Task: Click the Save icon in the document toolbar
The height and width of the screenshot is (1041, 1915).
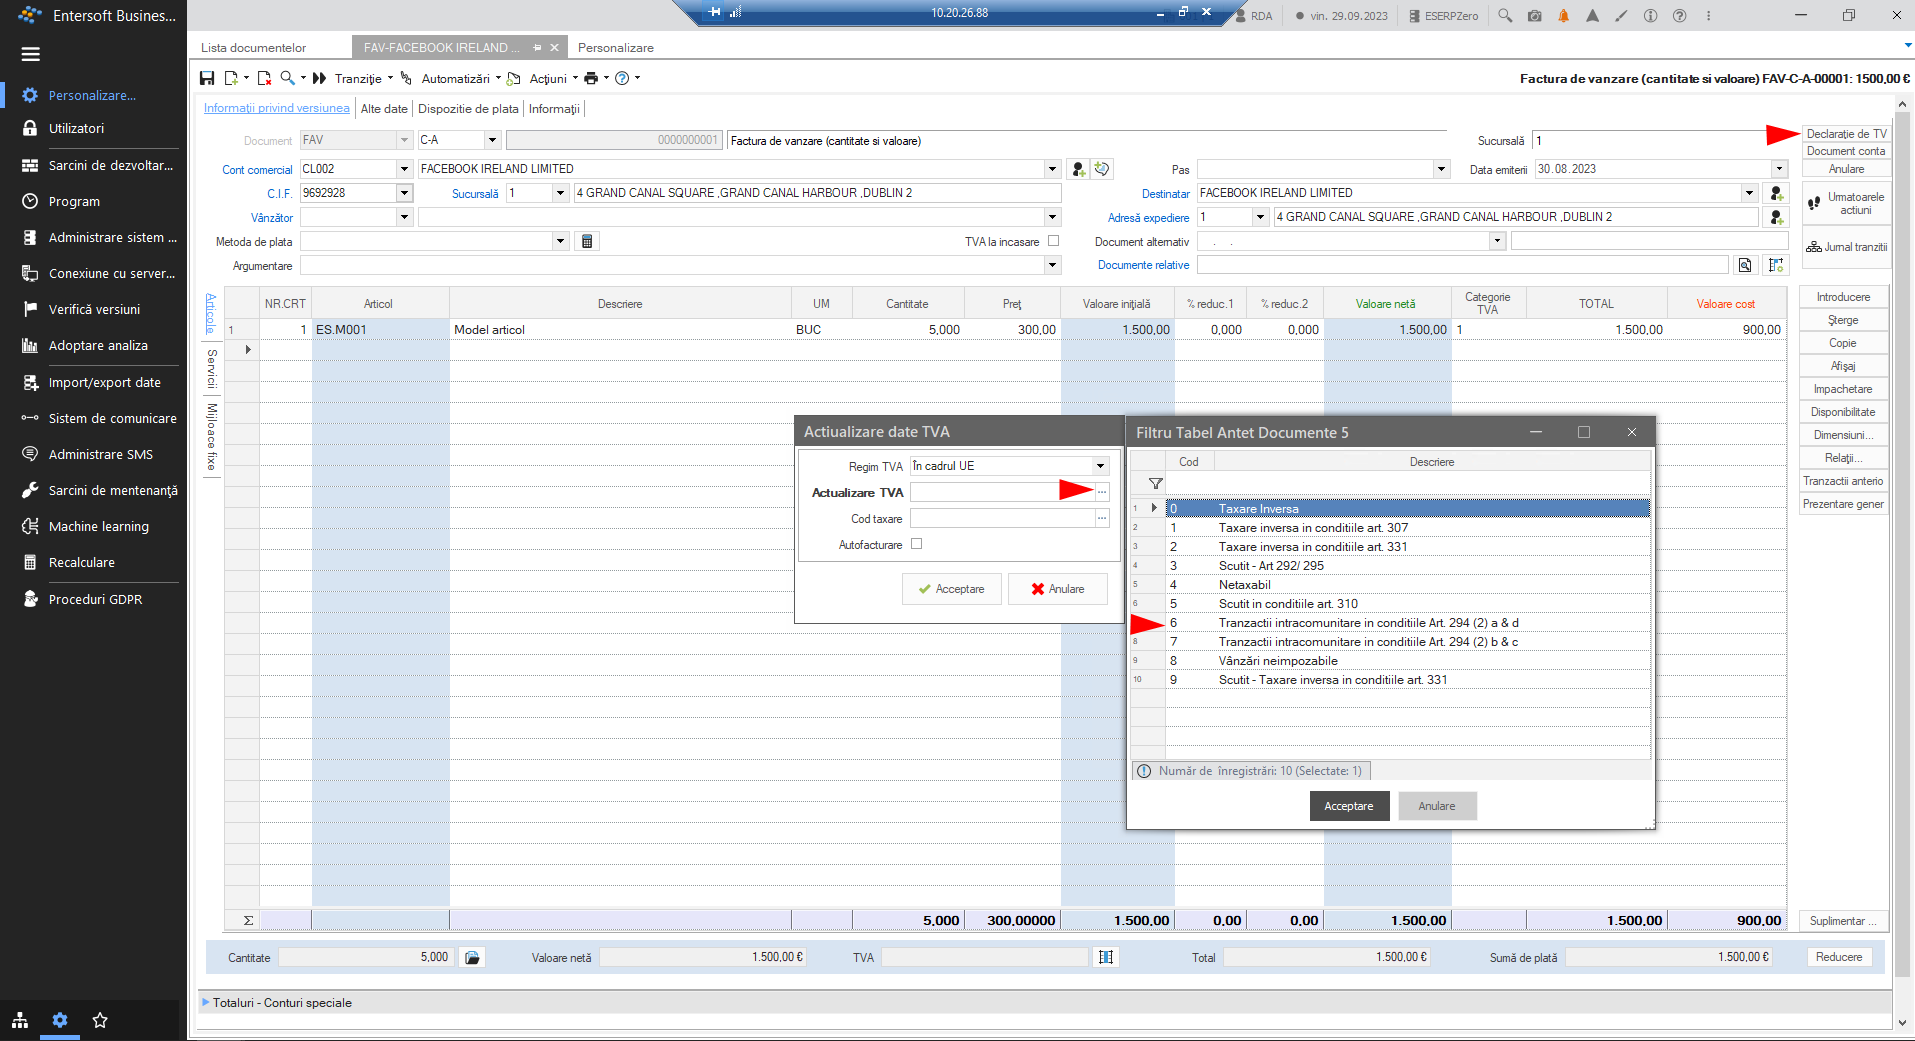Action: pyautogui.click(x=207, y=78)
